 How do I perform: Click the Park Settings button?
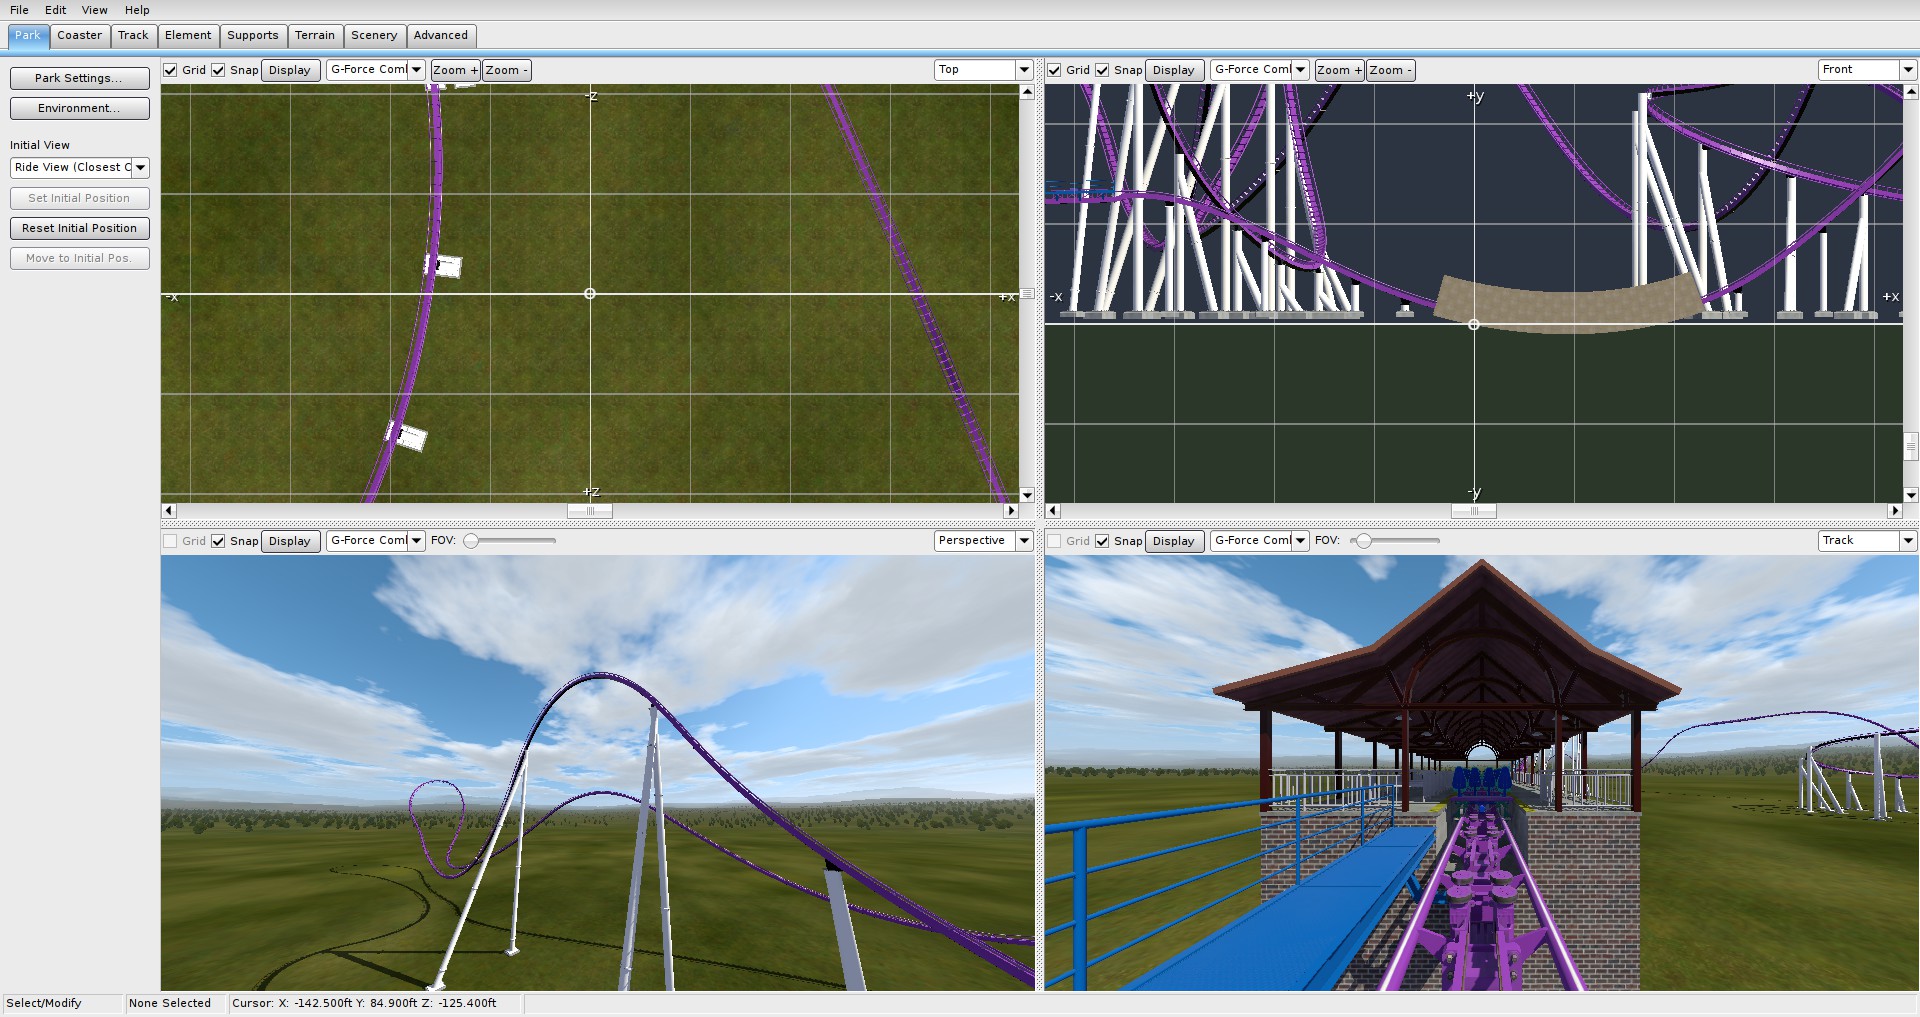80,78
